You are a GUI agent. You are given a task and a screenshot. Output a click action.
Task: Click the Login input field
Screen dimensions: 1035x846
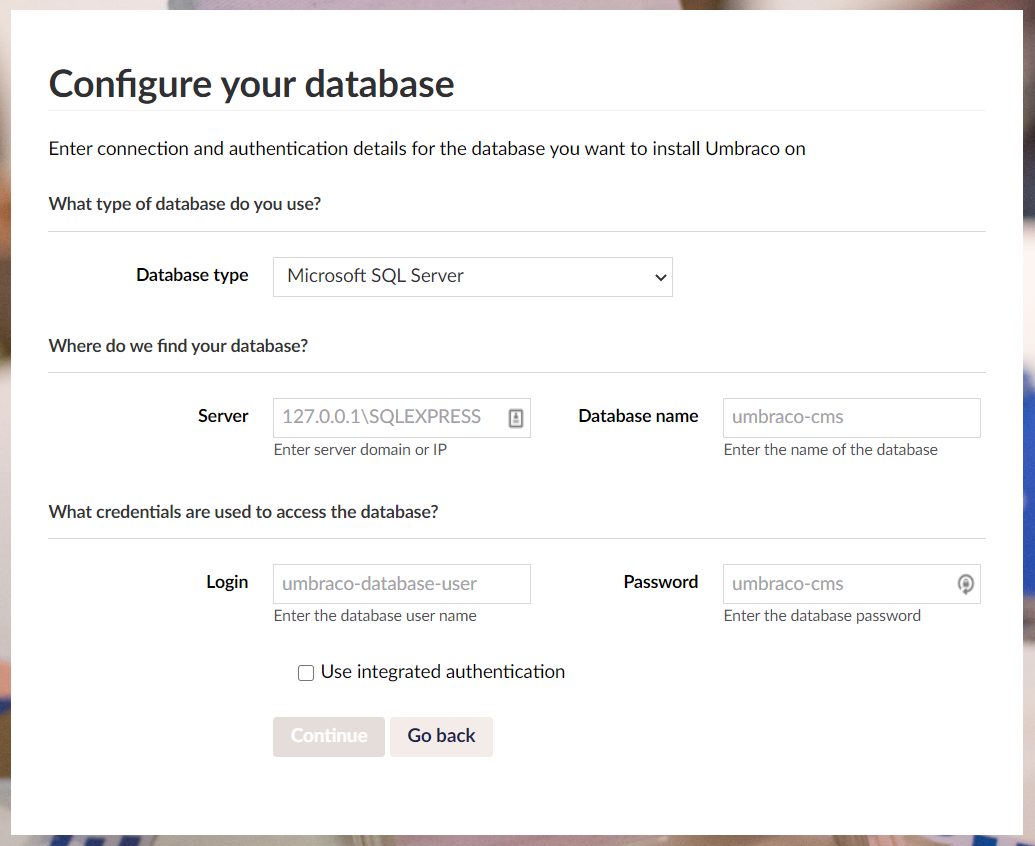point(401,583)
